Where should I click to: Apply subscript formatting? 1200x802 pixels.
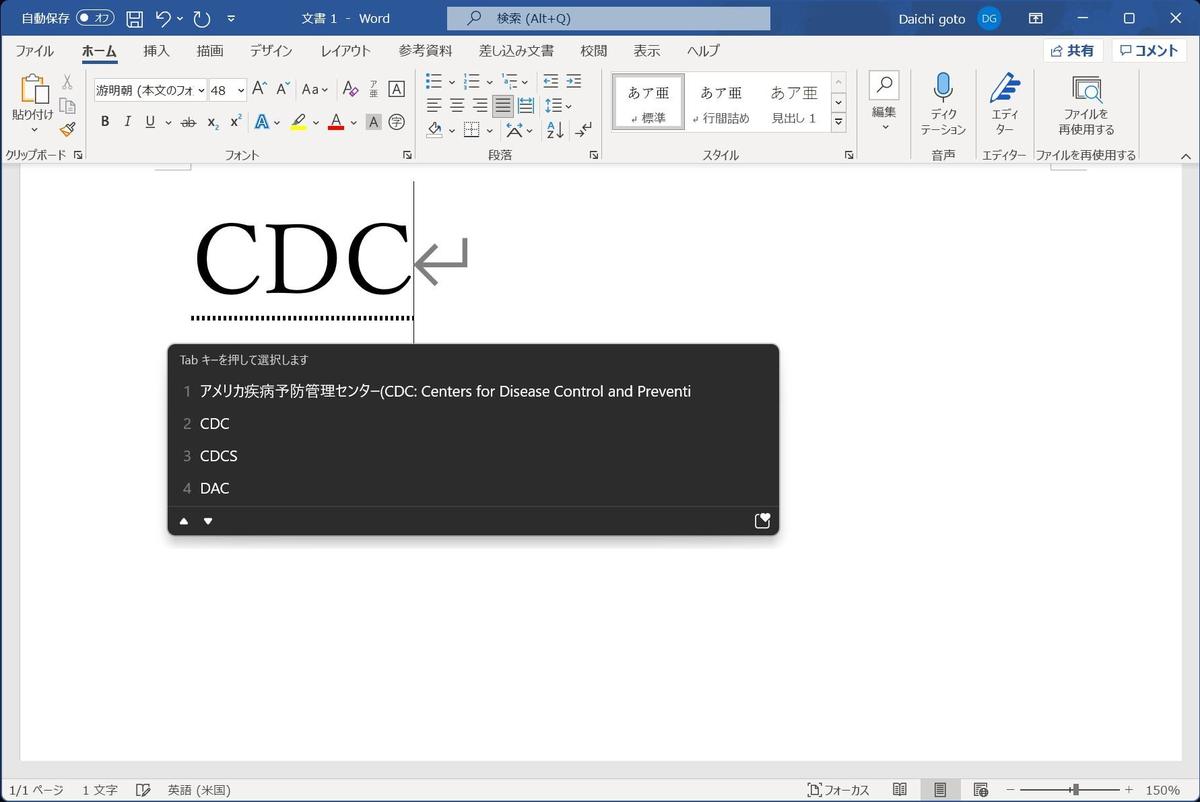[x=213, y=122]
